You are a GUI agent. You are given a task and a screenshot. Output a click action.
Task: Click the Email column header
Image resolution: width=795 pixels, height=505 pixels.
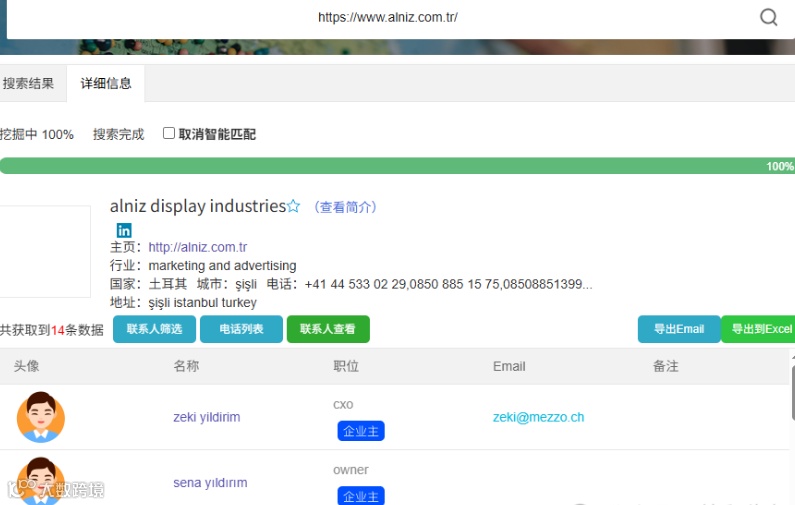point(509,366)
